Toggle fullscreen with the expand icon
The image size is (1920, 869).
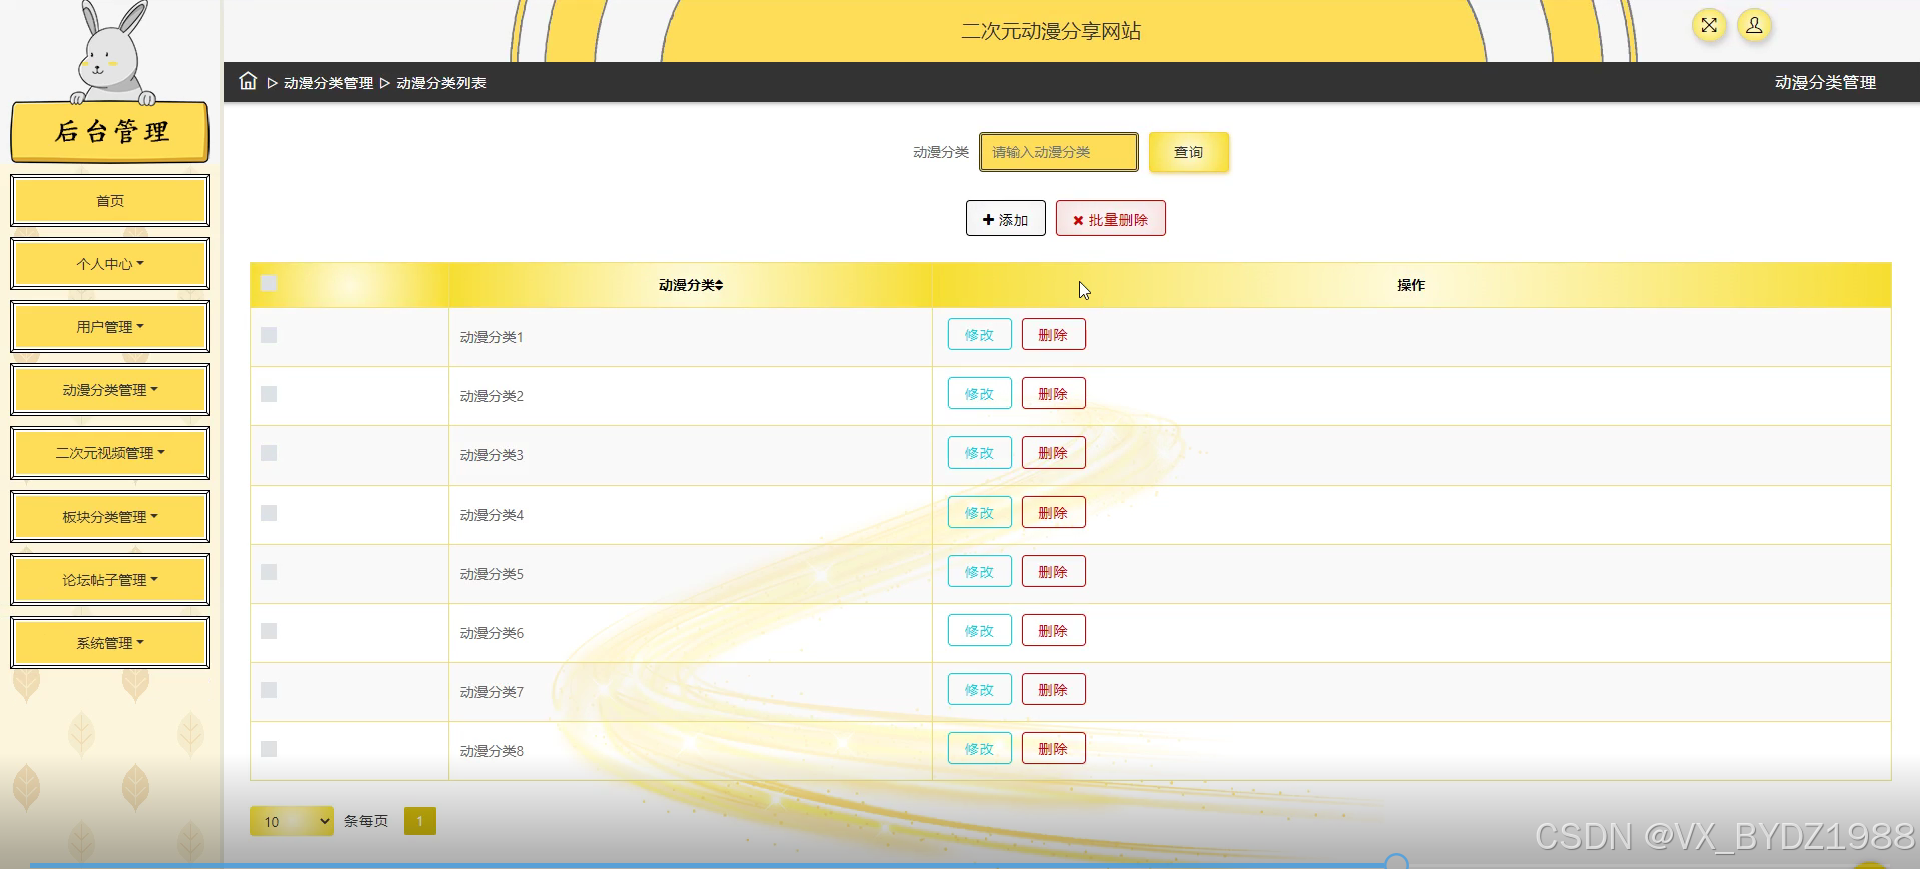(1709, 25)
